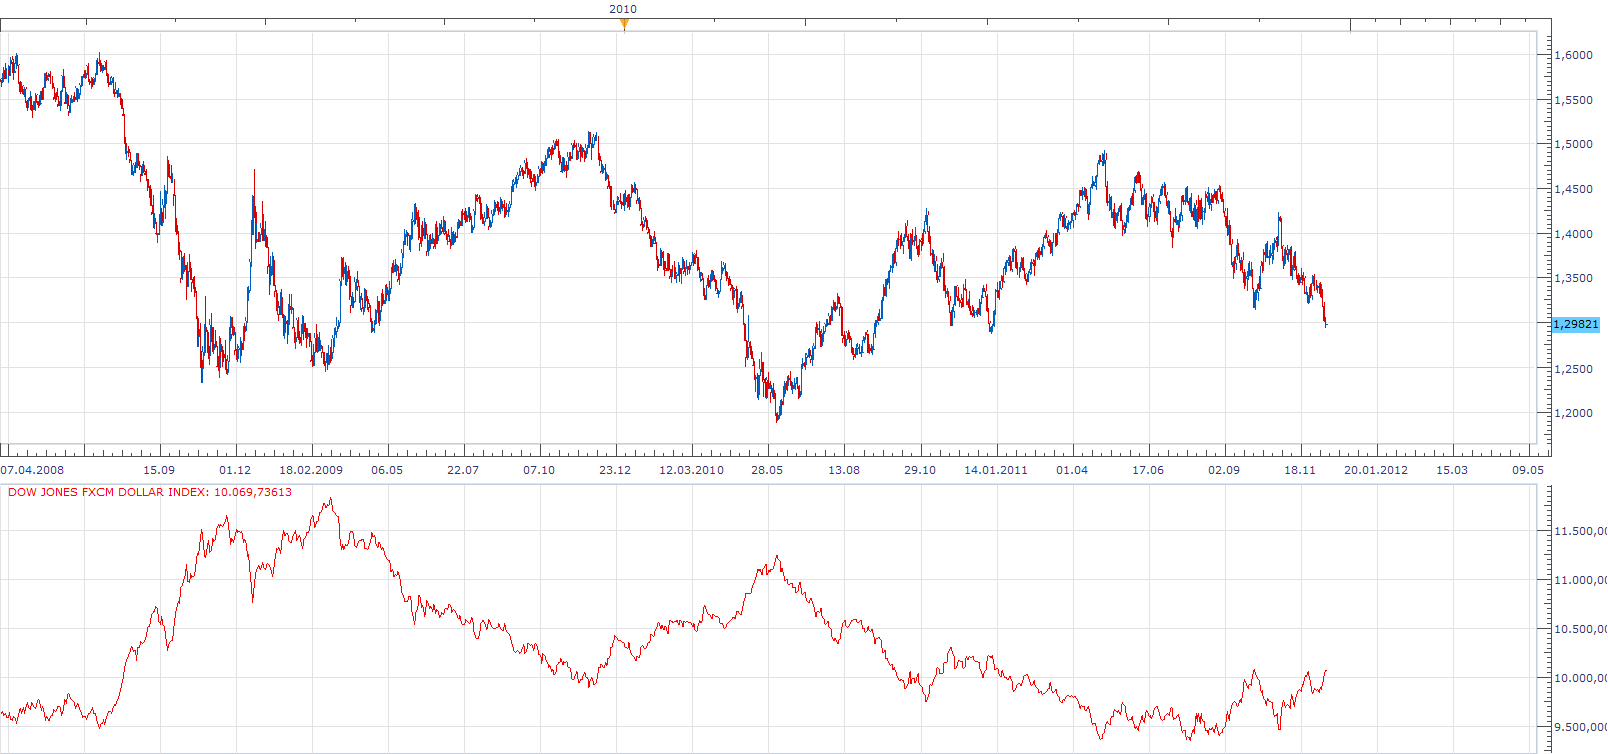This screenshot has height=754, width=1608.
Task: Click the 1,5000 price level on the axis
Action: [x=1574, y=144]
